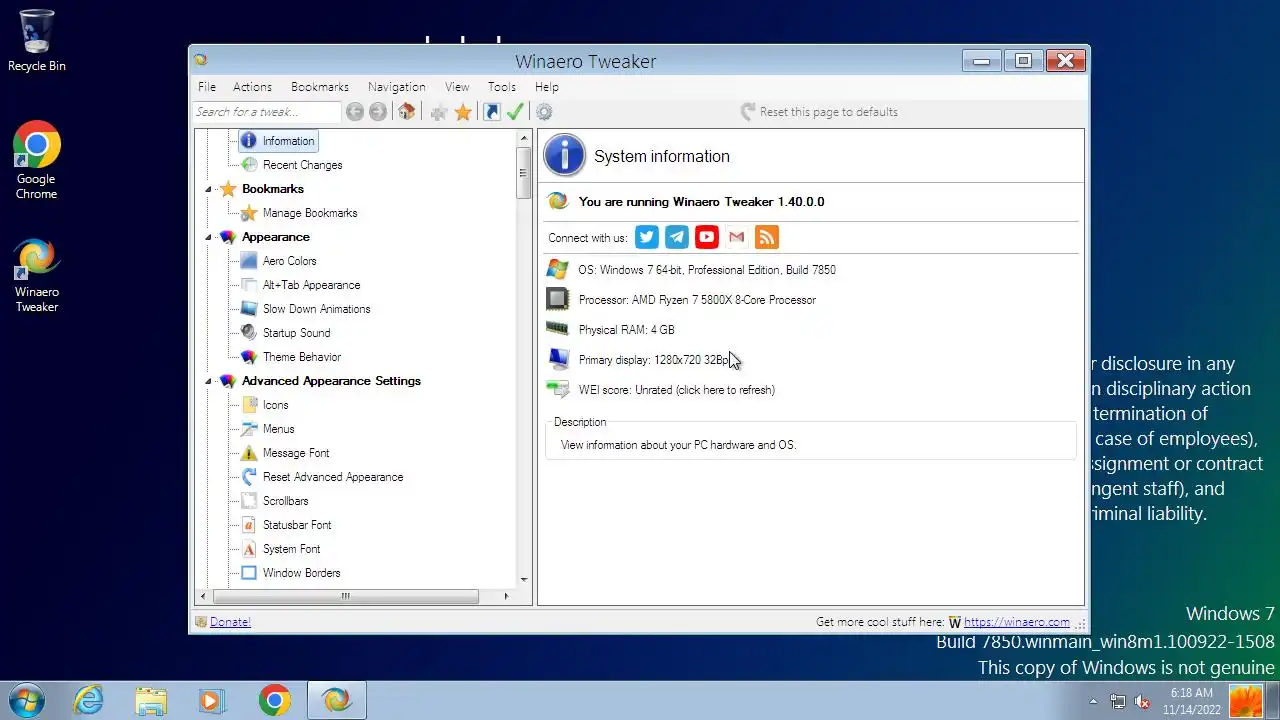Click the network tray icon
The image size is (1280, 720).
click(1117, 701)
